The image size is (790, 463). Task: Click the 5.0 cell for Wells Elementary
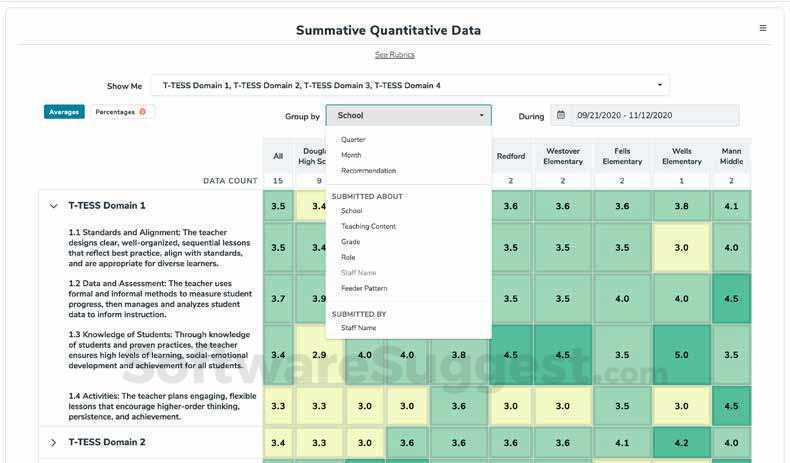pyautogui.click(x=681, y=355)
